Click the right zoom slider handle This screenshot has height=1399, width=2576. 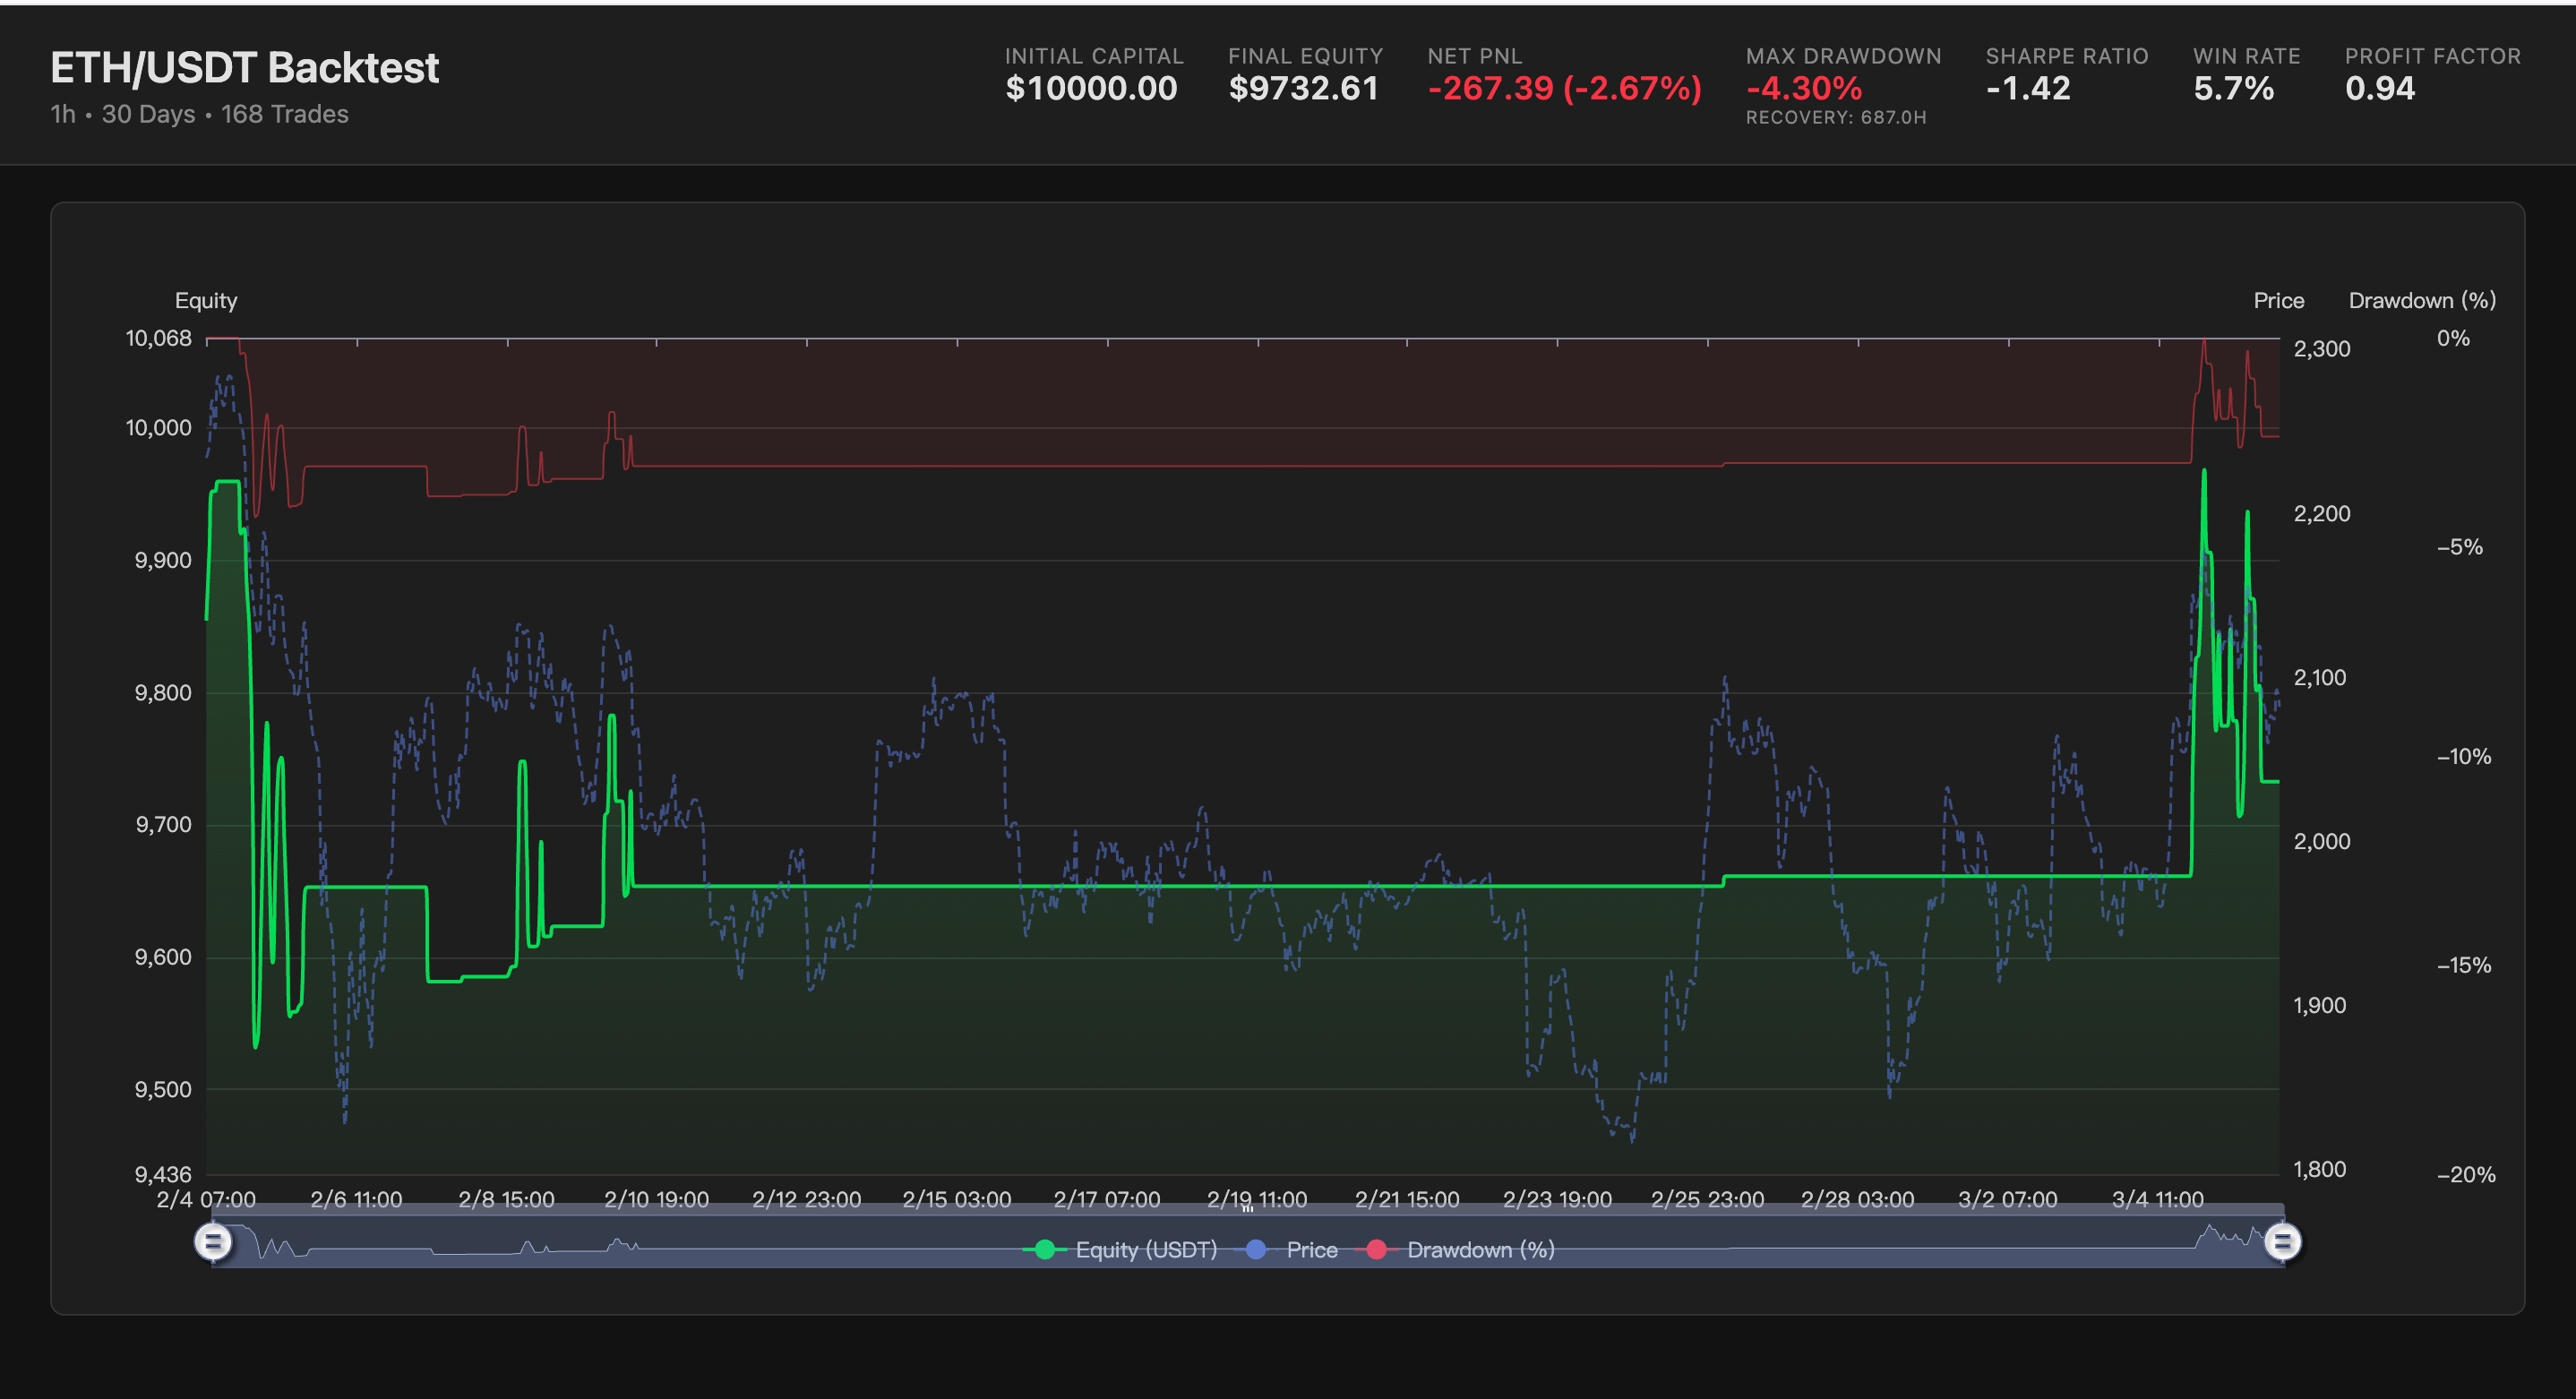(x=2282, y=1242)
